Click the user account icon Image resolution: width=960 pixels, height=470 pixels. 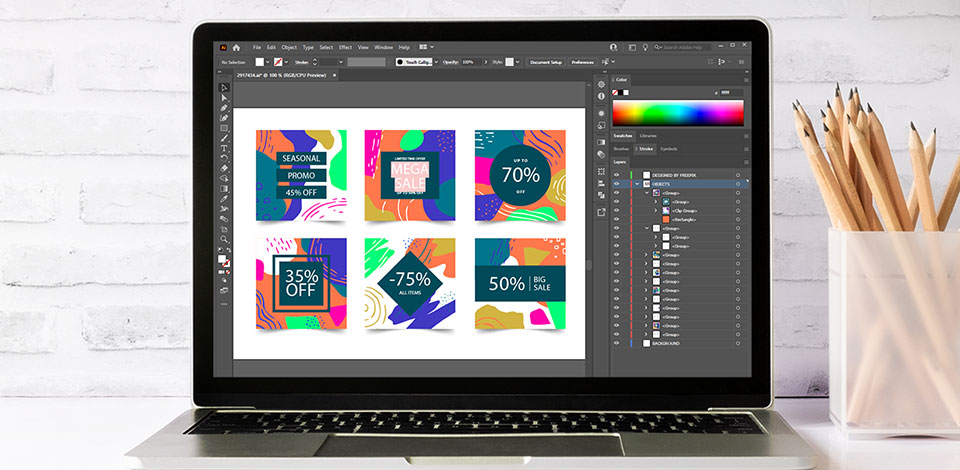coord(613,47)
